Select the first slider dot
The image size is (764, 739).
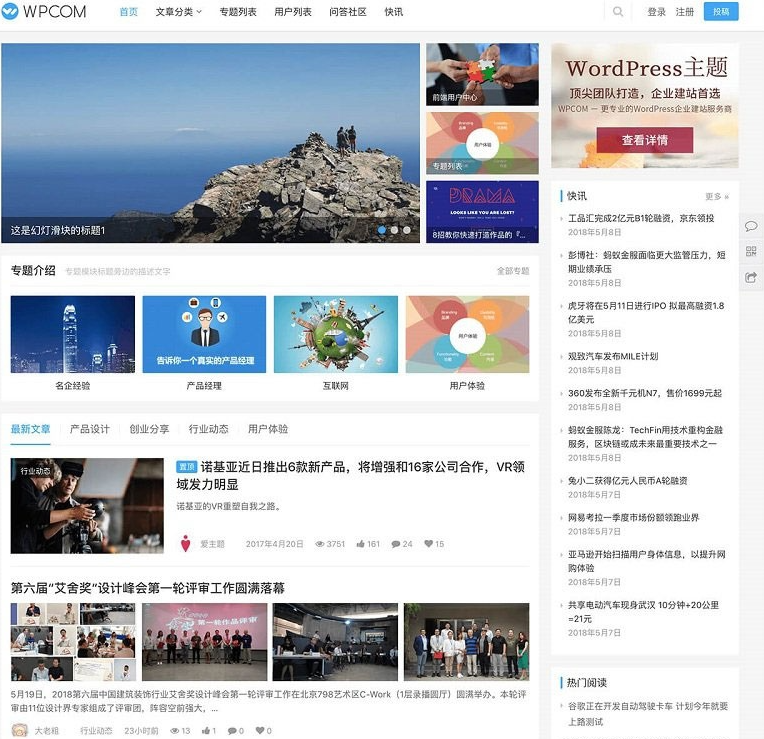click(382, 230)
